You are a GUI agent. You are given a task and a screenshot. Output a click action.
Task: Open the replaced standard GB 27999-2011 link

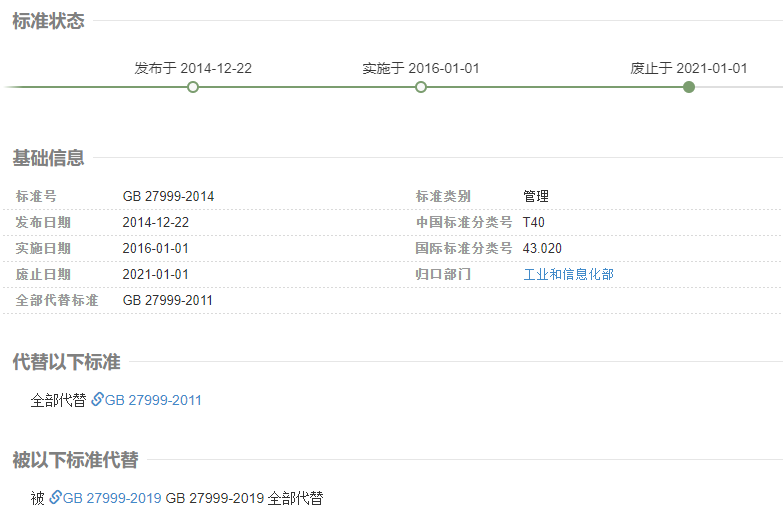click(x=153, y=400)
